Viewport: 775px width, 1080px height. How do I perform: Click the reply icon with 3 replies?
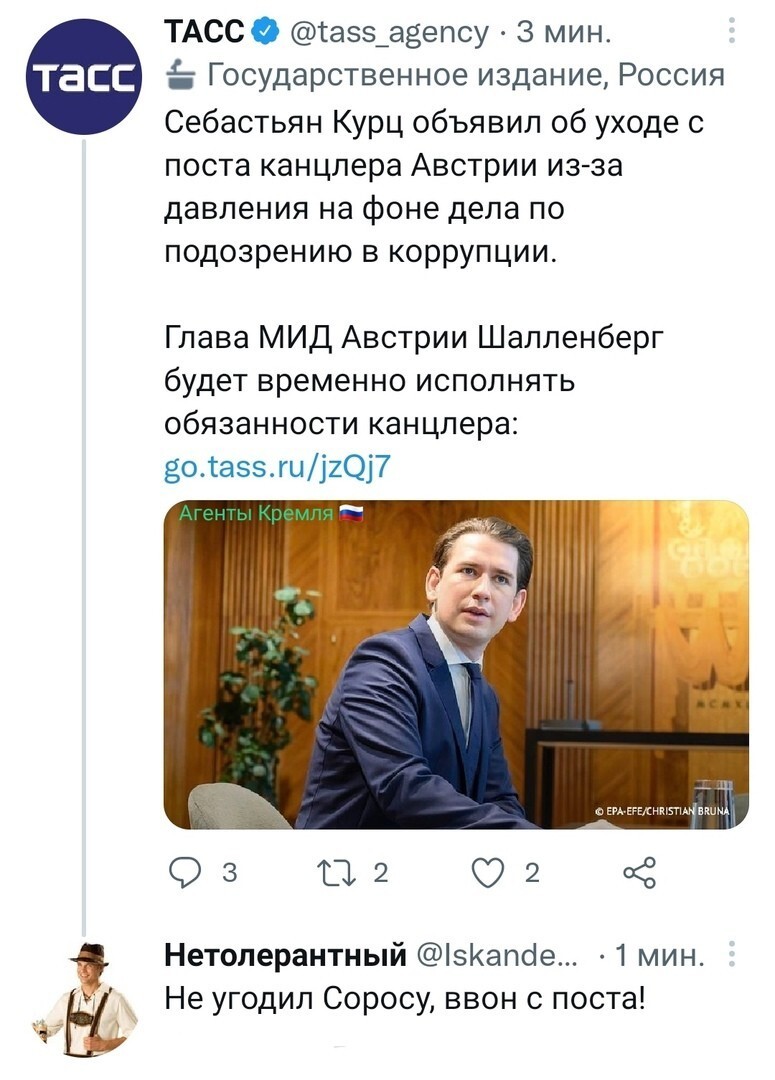[185, 873]
